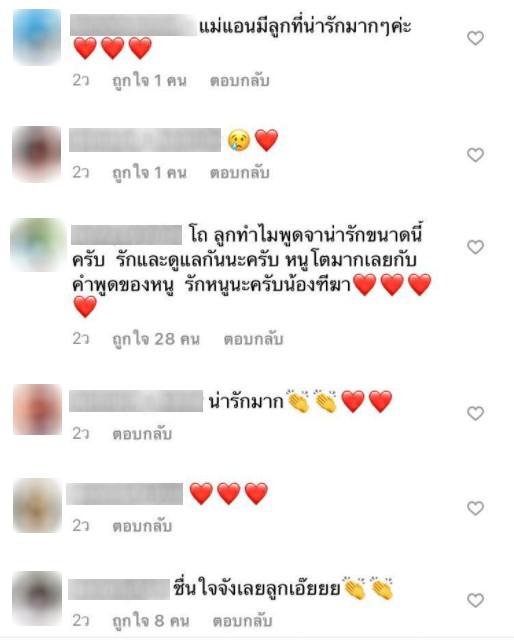Reply to the three hearts comment
The width and height of the screenshot is (514, 640).
142,526
